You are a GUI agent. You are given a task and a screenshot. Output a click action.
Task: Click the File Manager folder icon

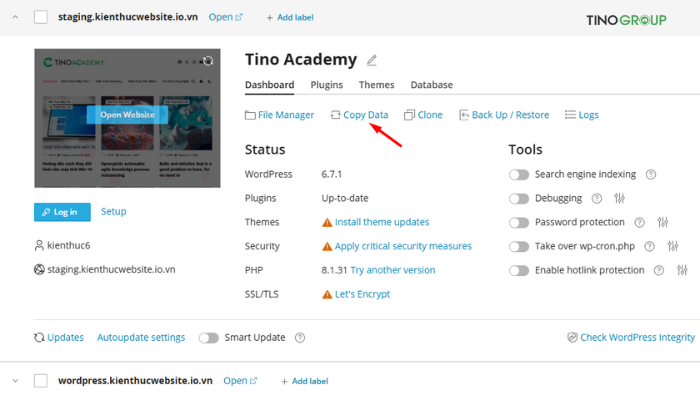(x=250, y=115)
